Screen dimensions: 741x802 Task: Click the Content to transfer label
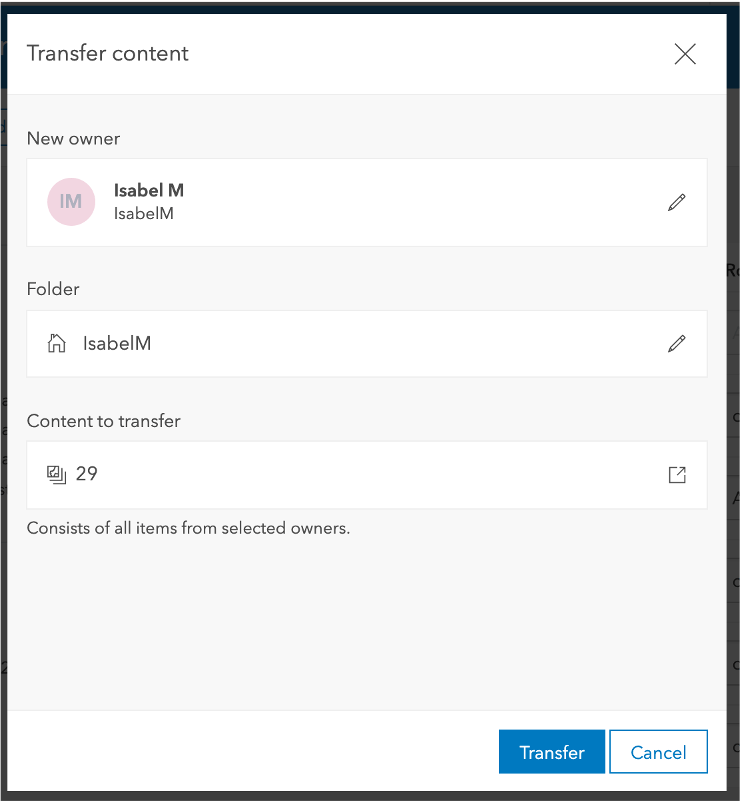(103, 421)
